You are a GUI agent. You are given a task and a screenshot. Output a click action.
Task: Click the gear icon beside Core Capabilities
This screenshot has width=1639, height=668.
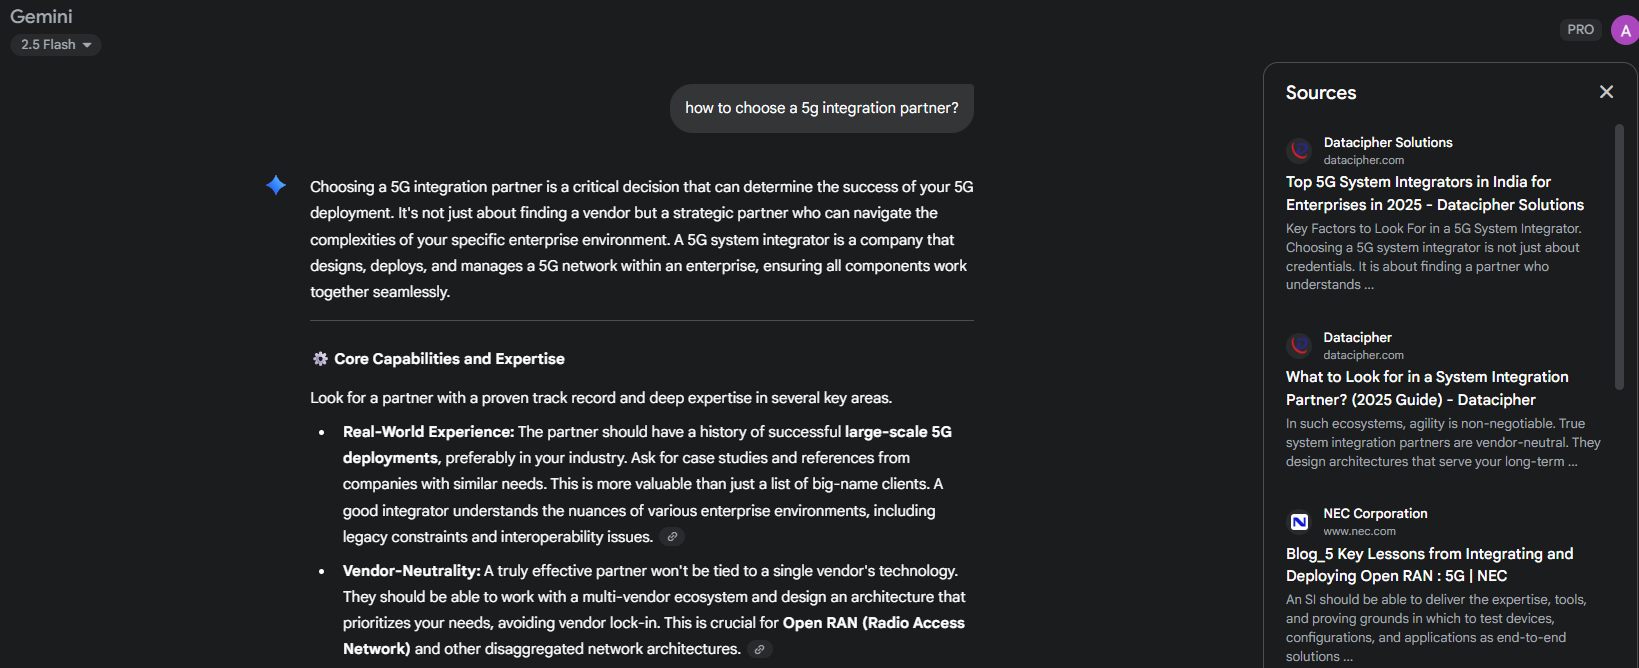click(320, 359)
